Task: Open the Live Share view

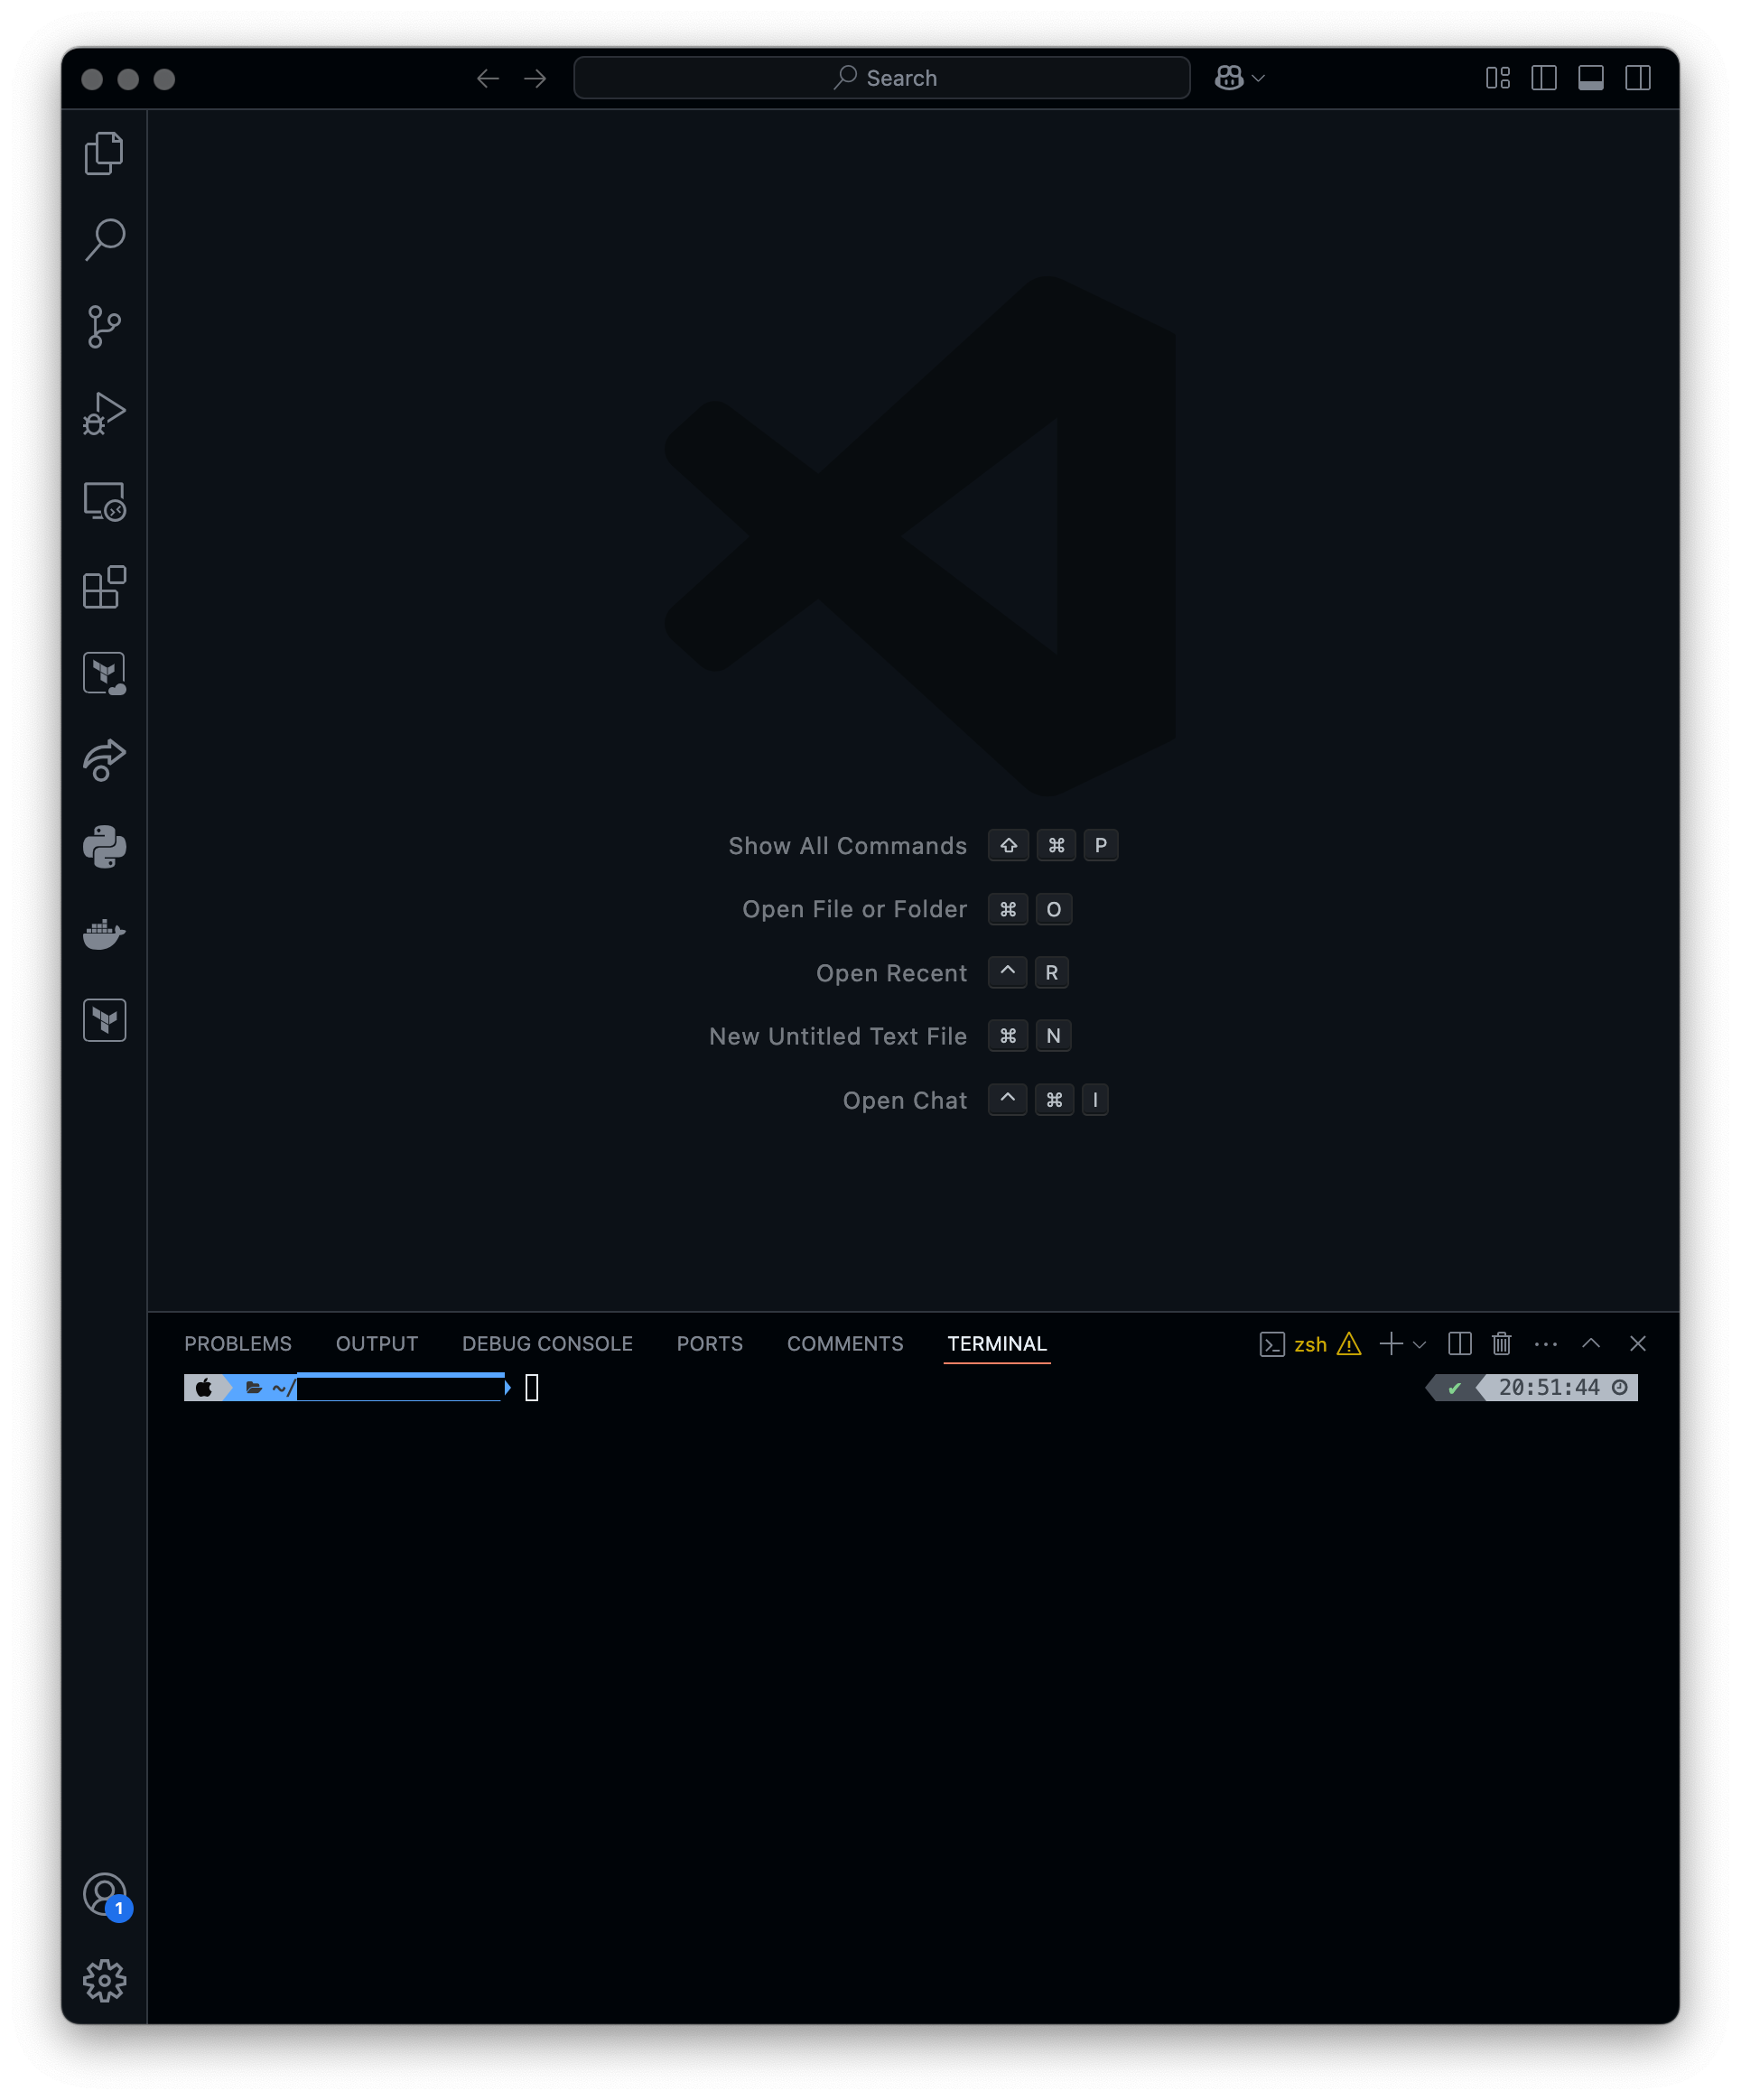Action: point(104,760)
